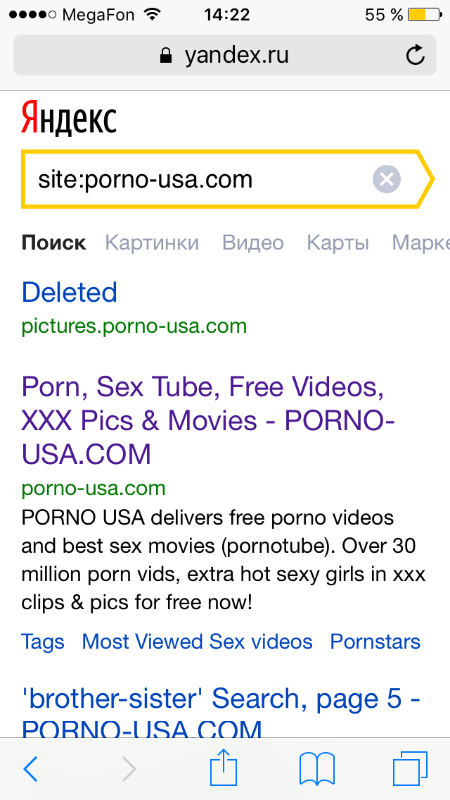Tap the Safari forward arrow
This screenshot has height=800, width=450.
point(129,769)
